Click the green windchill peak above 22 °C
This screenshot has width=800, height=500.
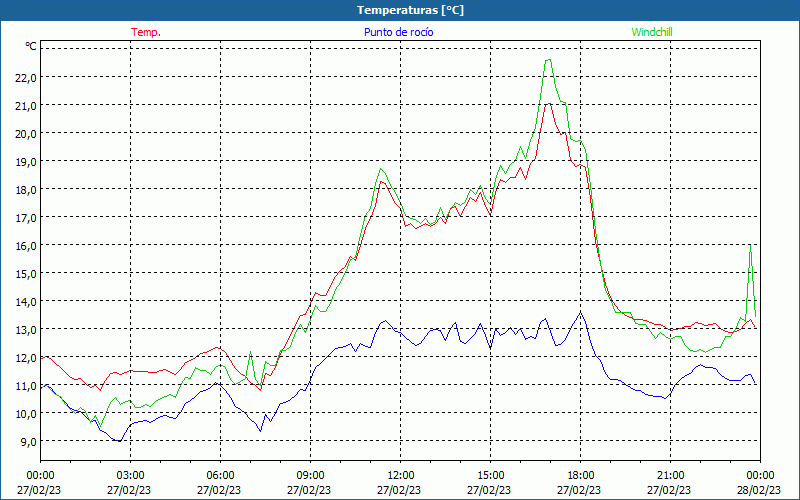click(x=548, y=60)
